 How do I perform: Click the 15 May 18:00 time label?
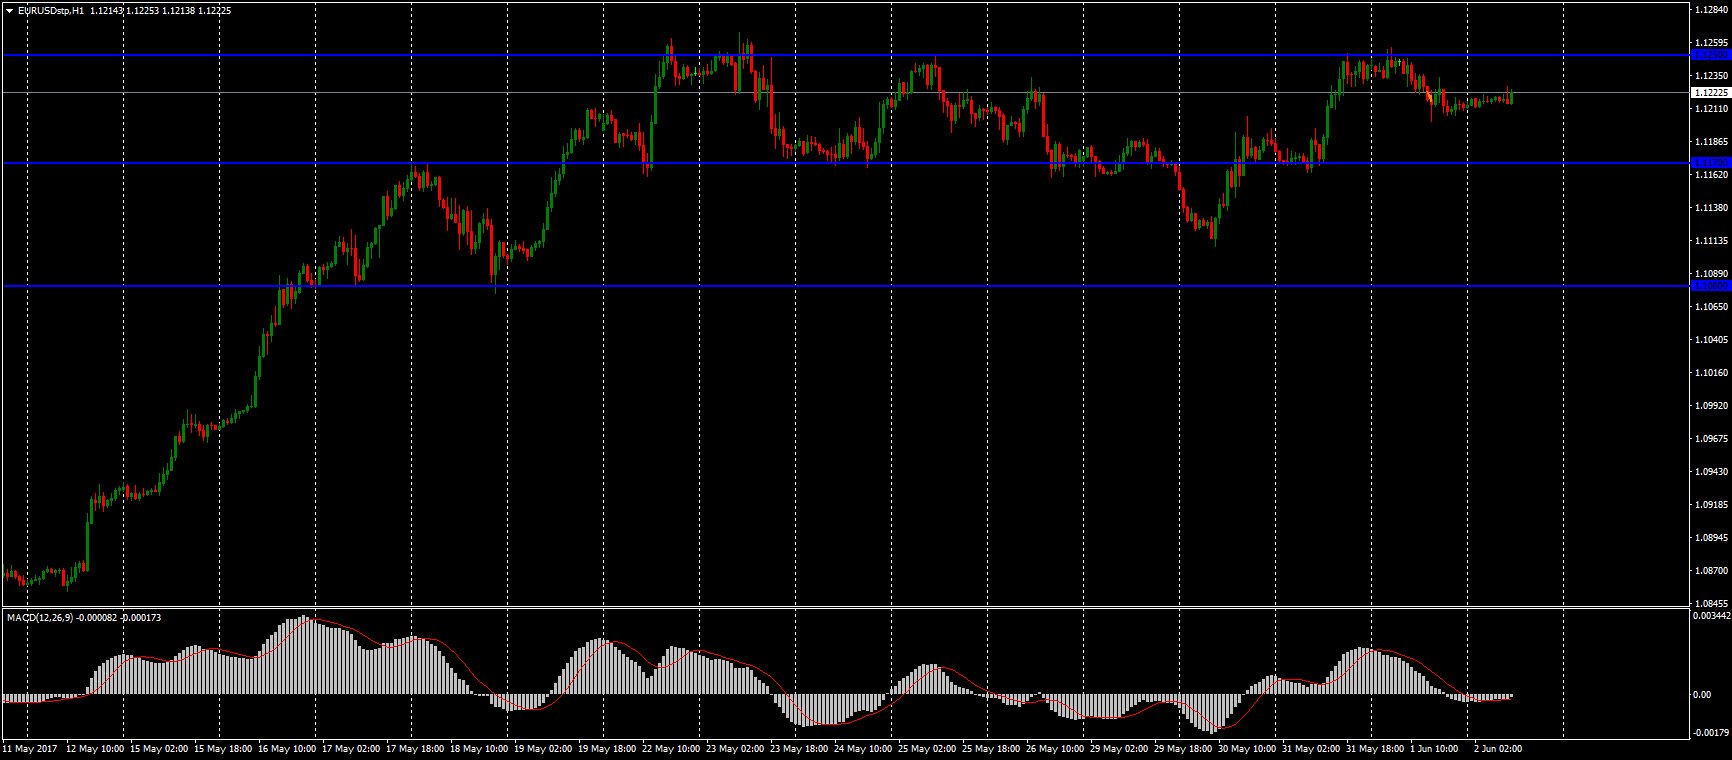point(224,748)
